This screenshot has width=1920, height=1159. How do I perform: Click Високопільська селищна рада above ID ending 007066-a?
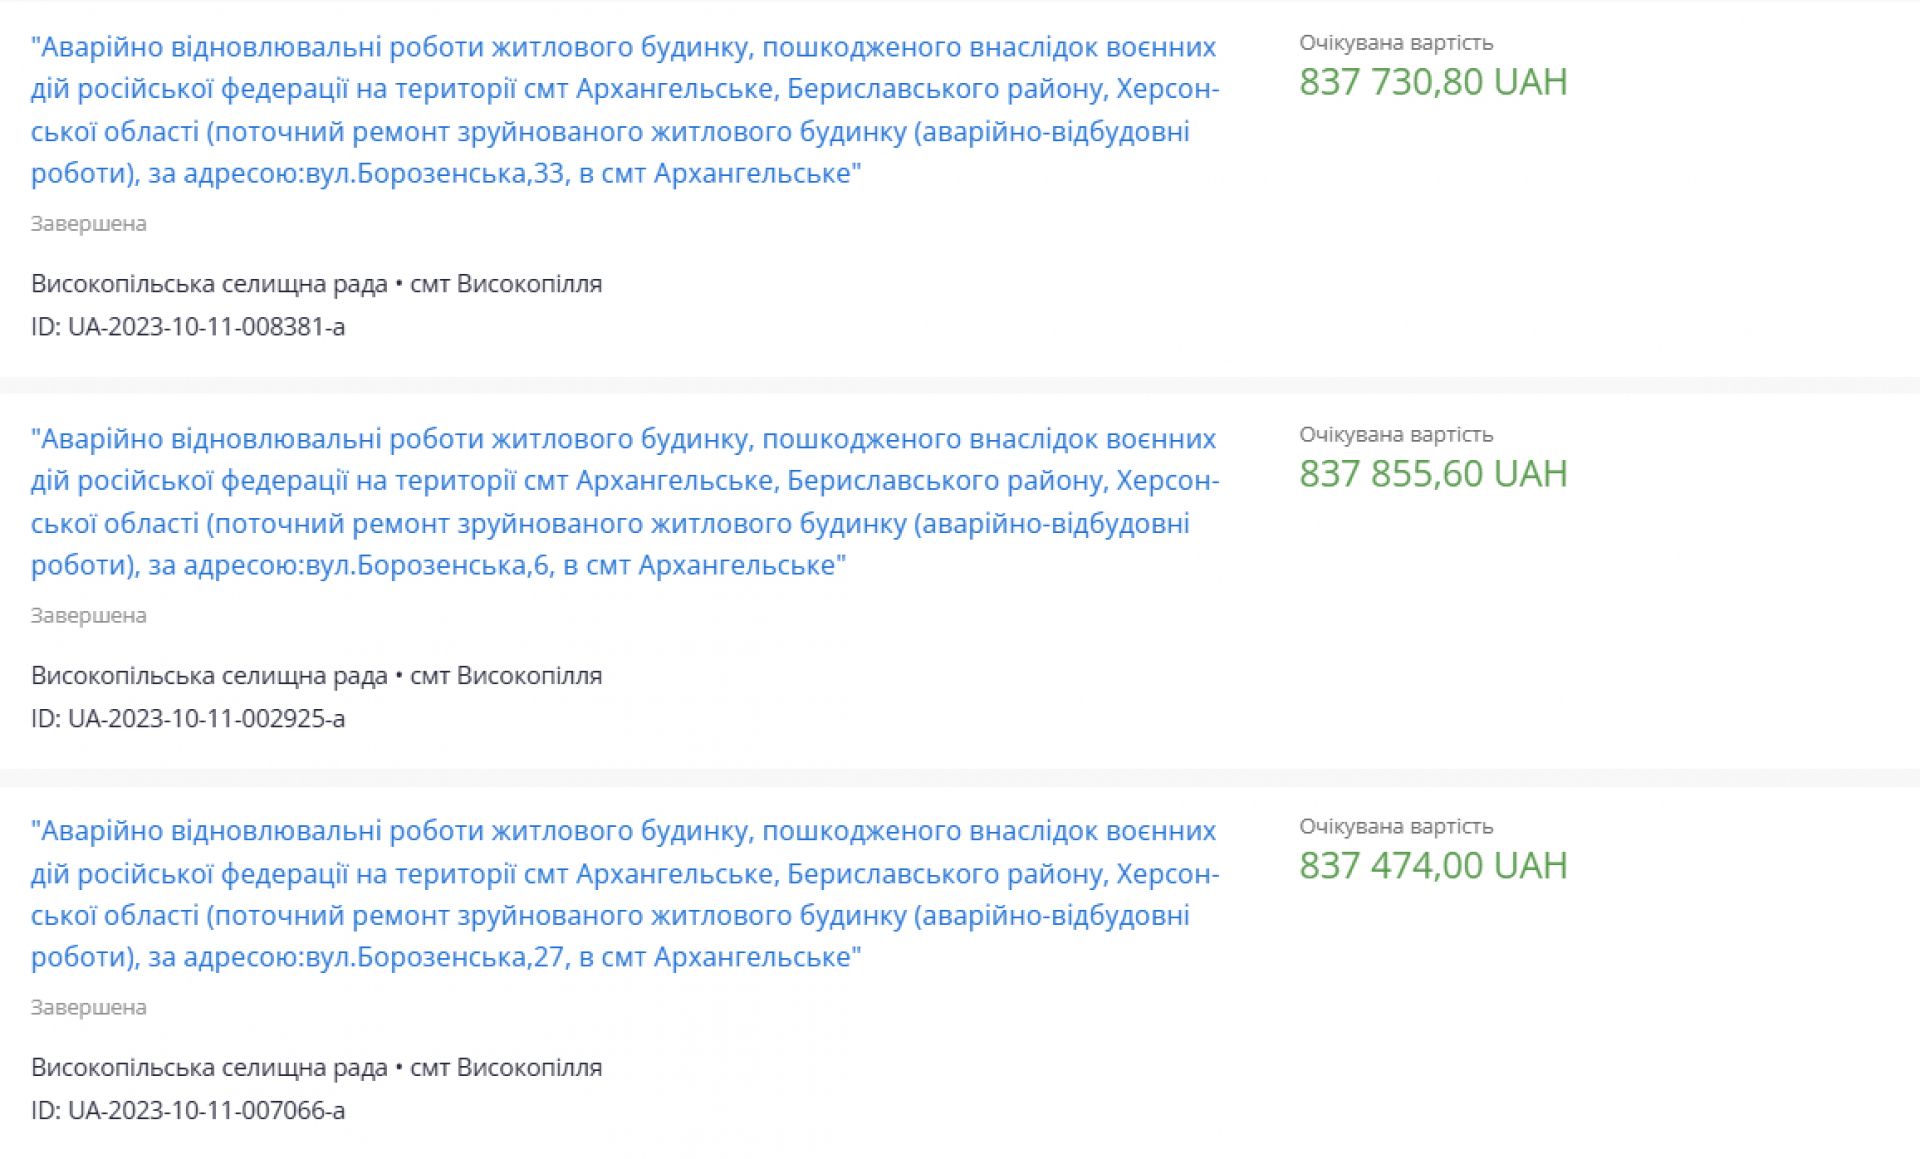pos(209,1068)
